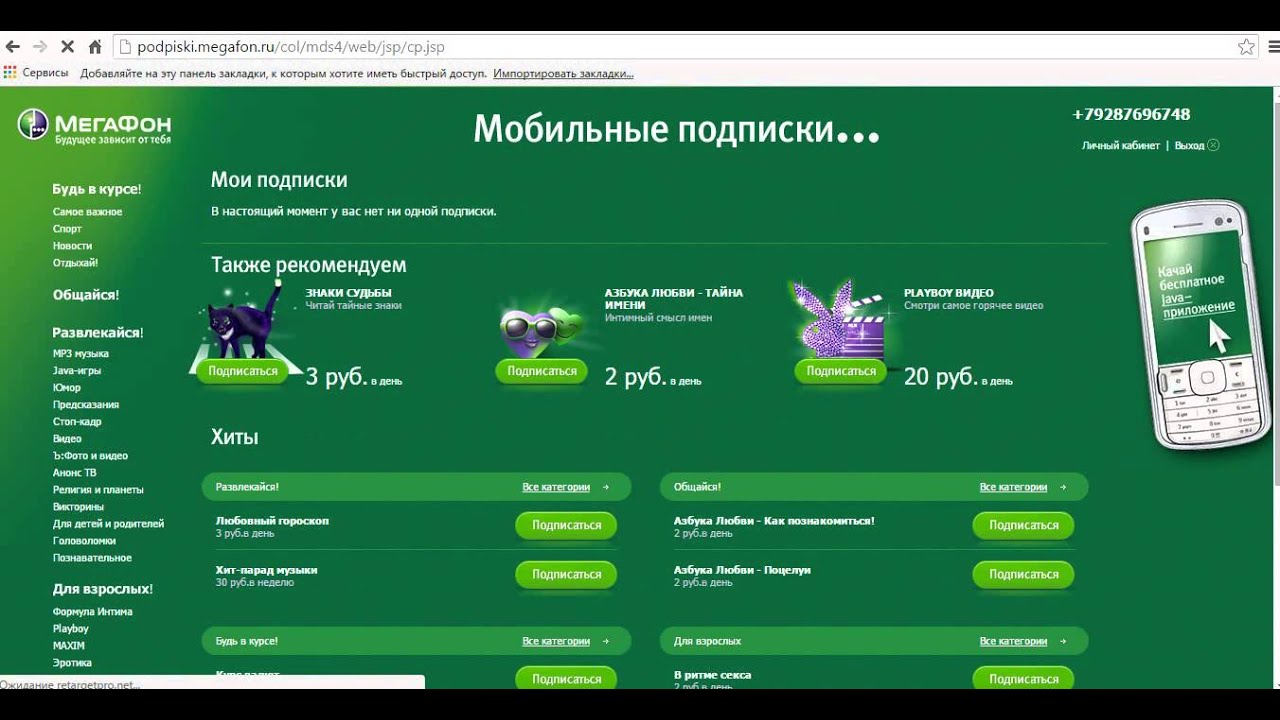Select Отдыхай! in sidebar

(x=75, y=263)
